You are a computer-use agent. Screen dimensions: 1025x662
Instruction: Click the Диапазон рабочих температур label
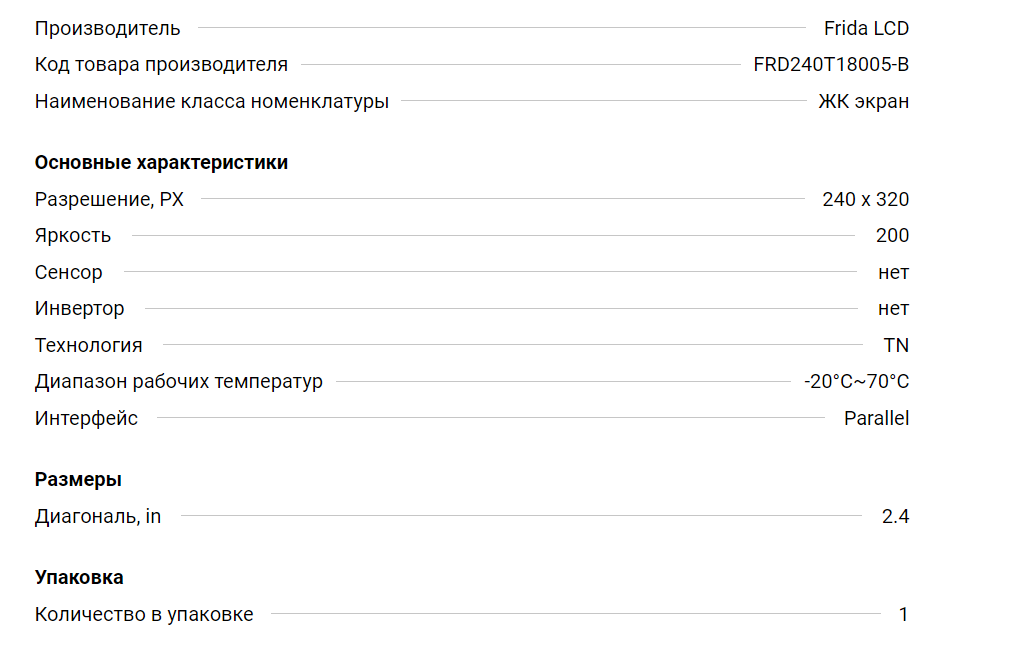click(x=178, y=381)
